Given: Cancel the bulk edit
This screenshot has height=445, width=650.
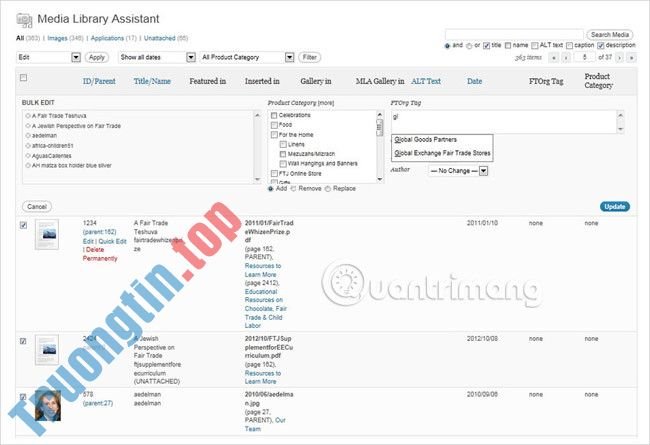Looking at the screenshot, I should (x=37, y=207).
